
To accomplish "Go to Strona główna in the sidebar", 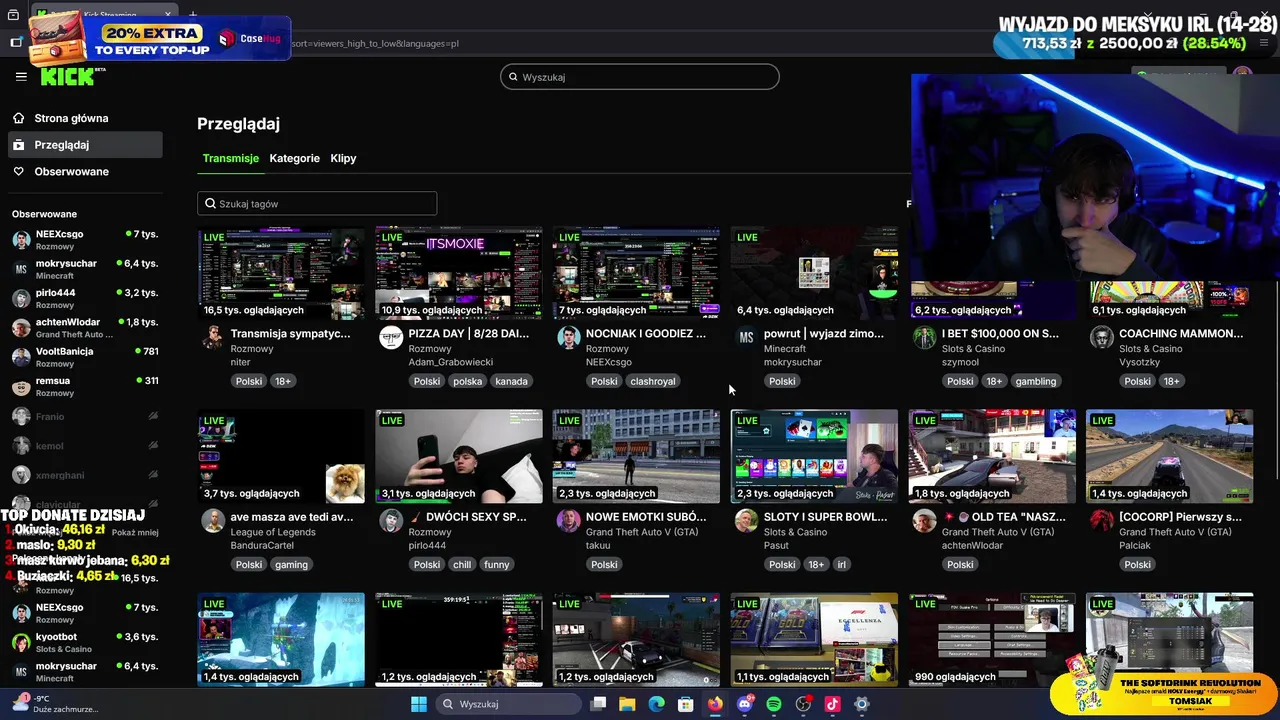I will click(x=84, y=118).
